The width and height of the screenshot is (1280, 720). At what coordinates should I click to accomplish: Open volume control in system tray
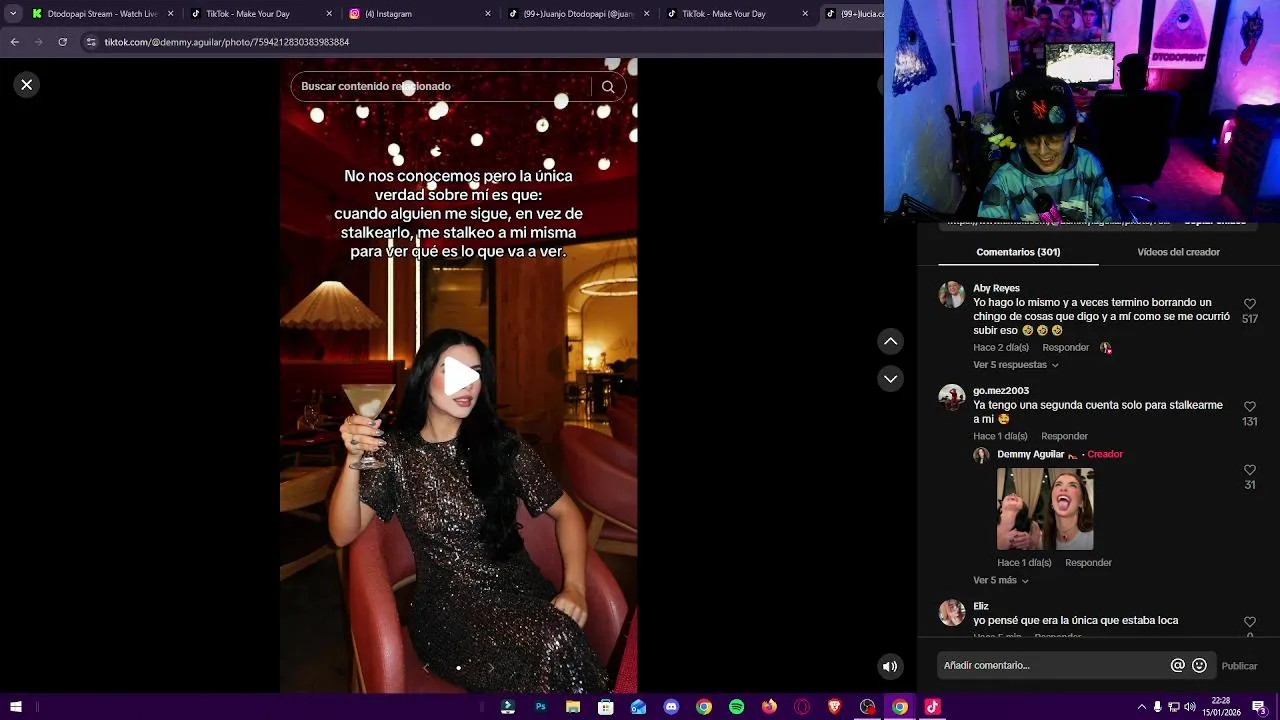pos(1190,707)
